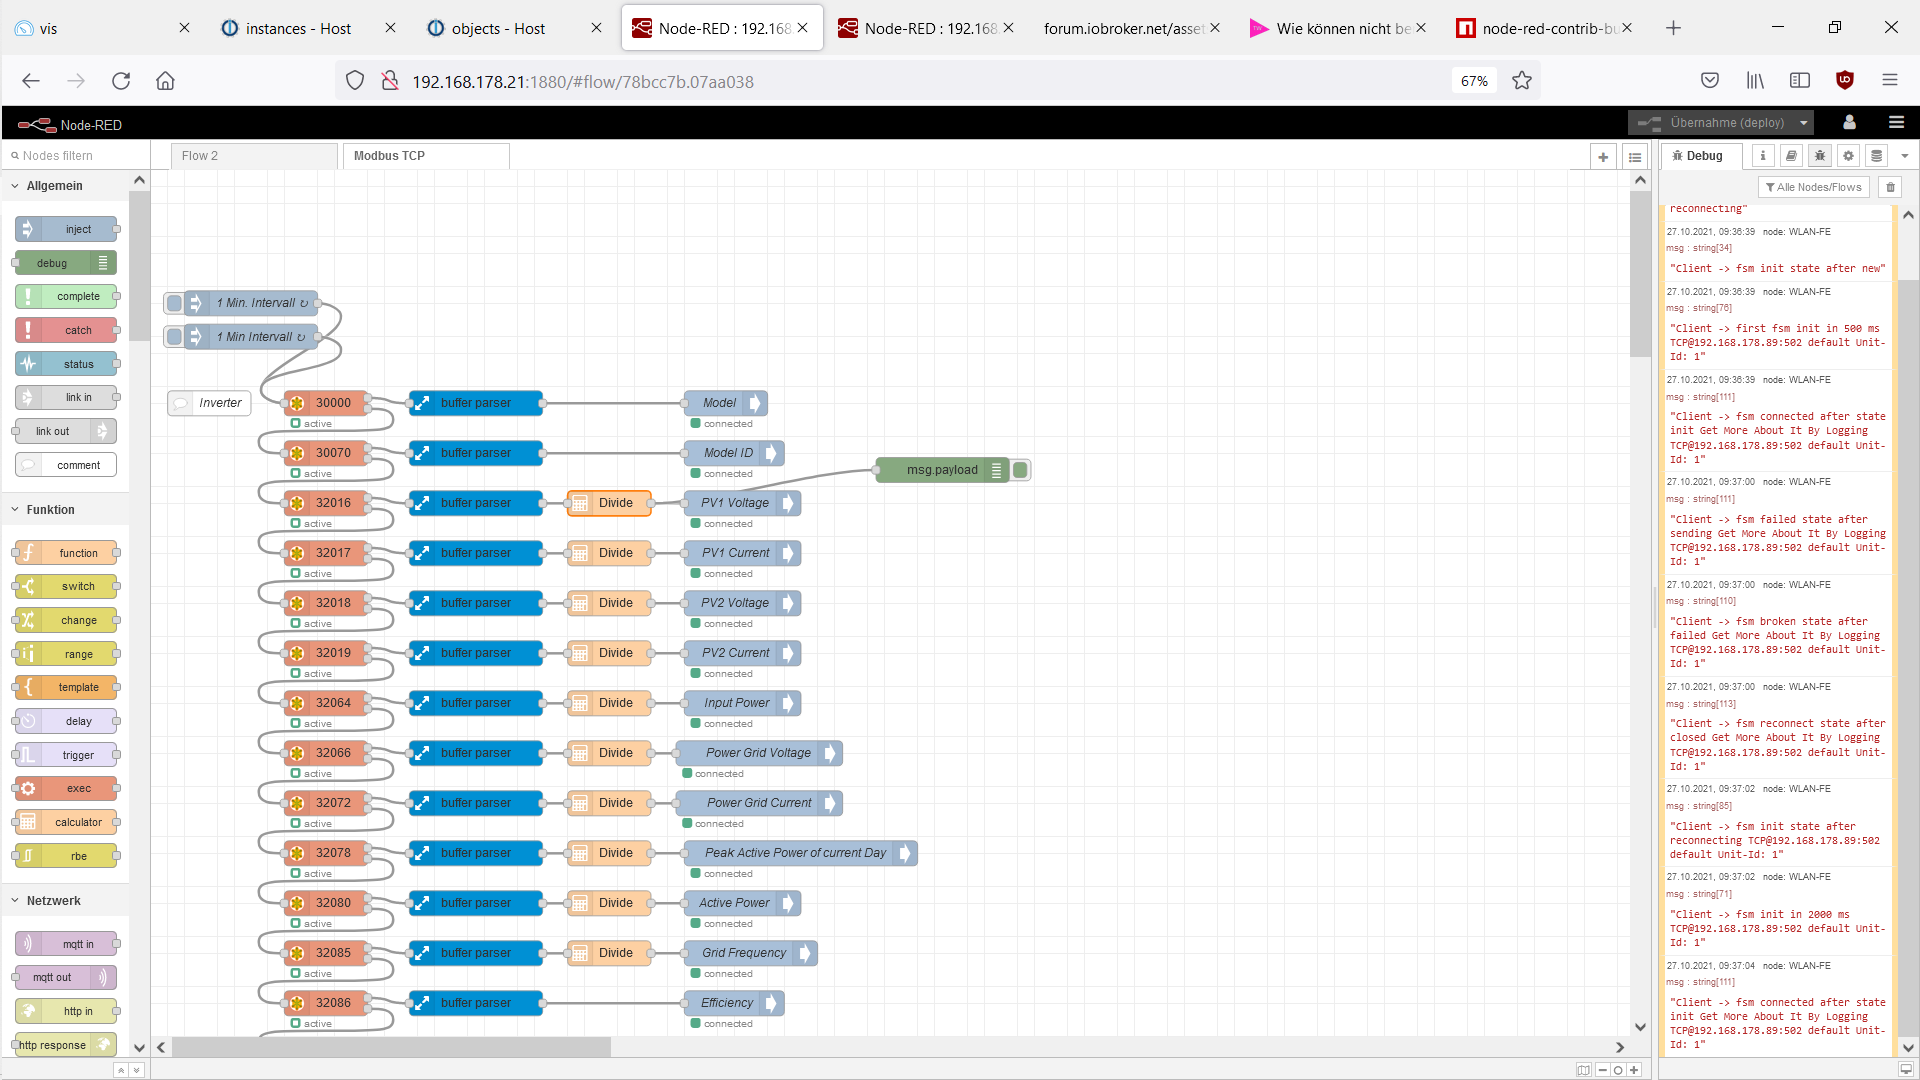Click vertical canvas scrollbar thumb
This screenshot has width=1920, height=1080.
pos(1640,272)
